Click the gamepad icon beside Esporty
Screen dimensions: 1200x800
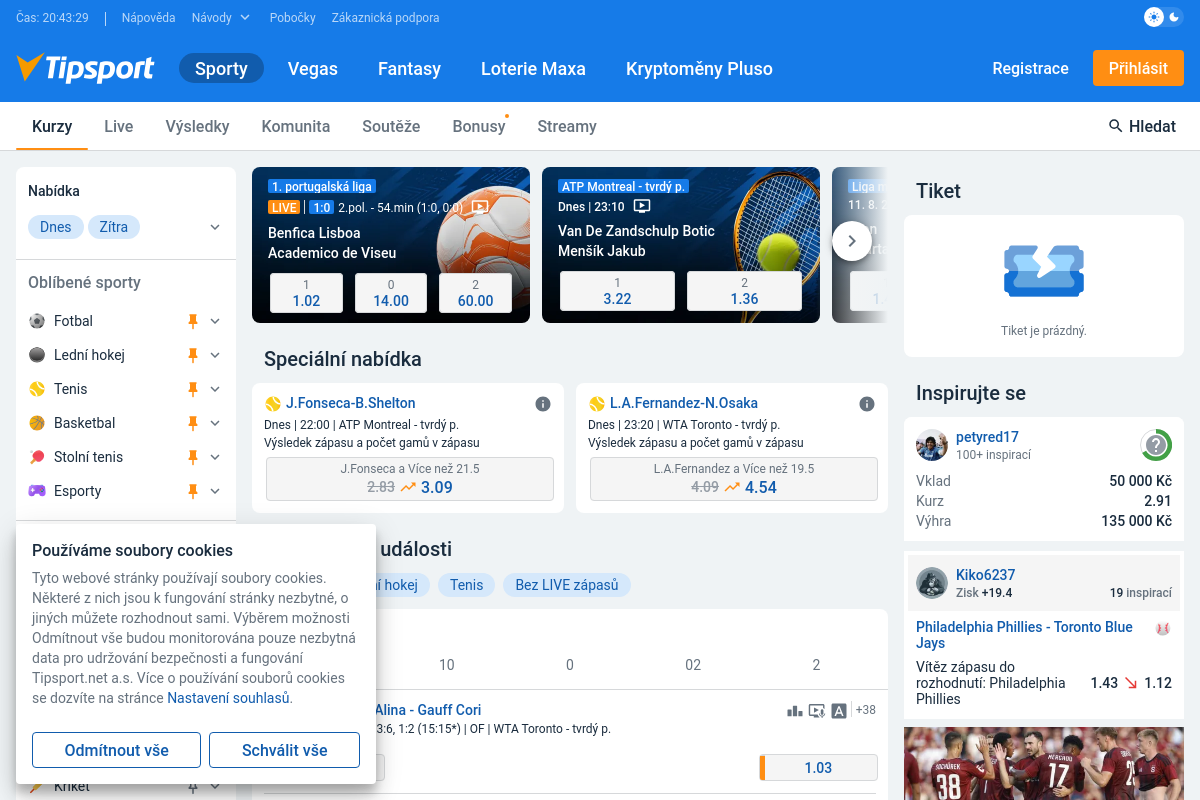37,491
